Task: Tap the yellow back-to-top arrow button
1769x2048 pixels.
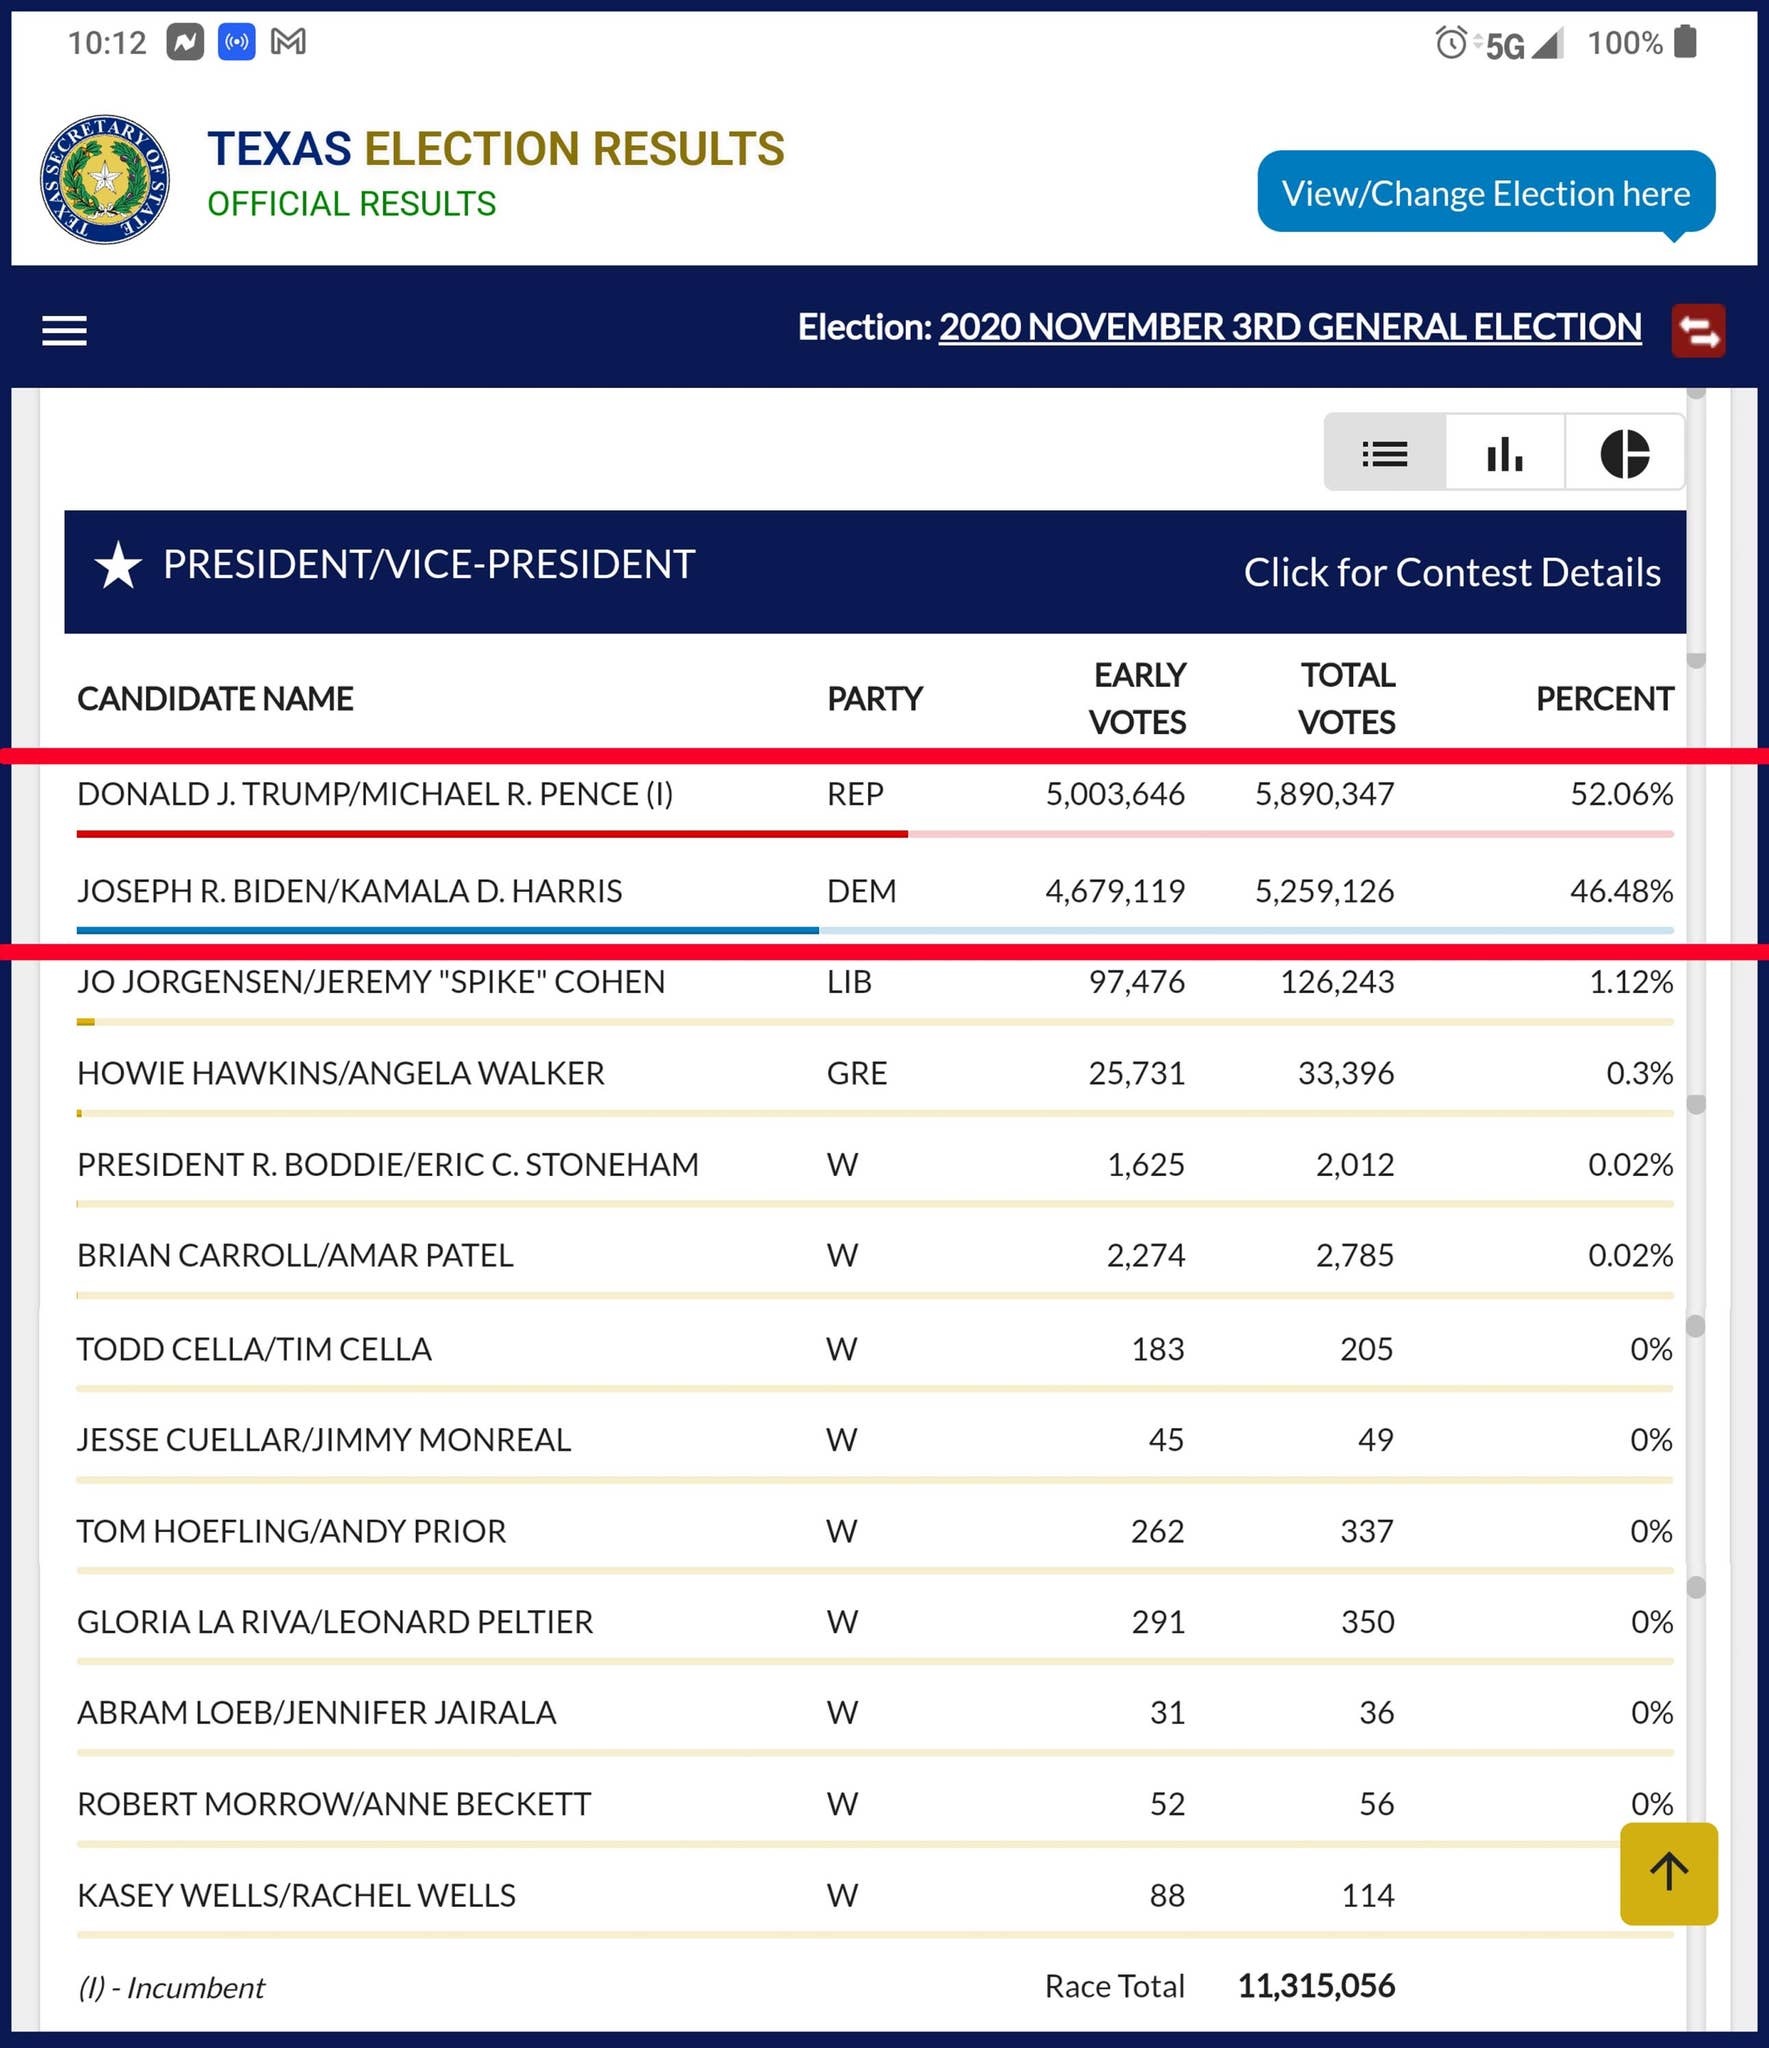Action: point(1669,1873)
